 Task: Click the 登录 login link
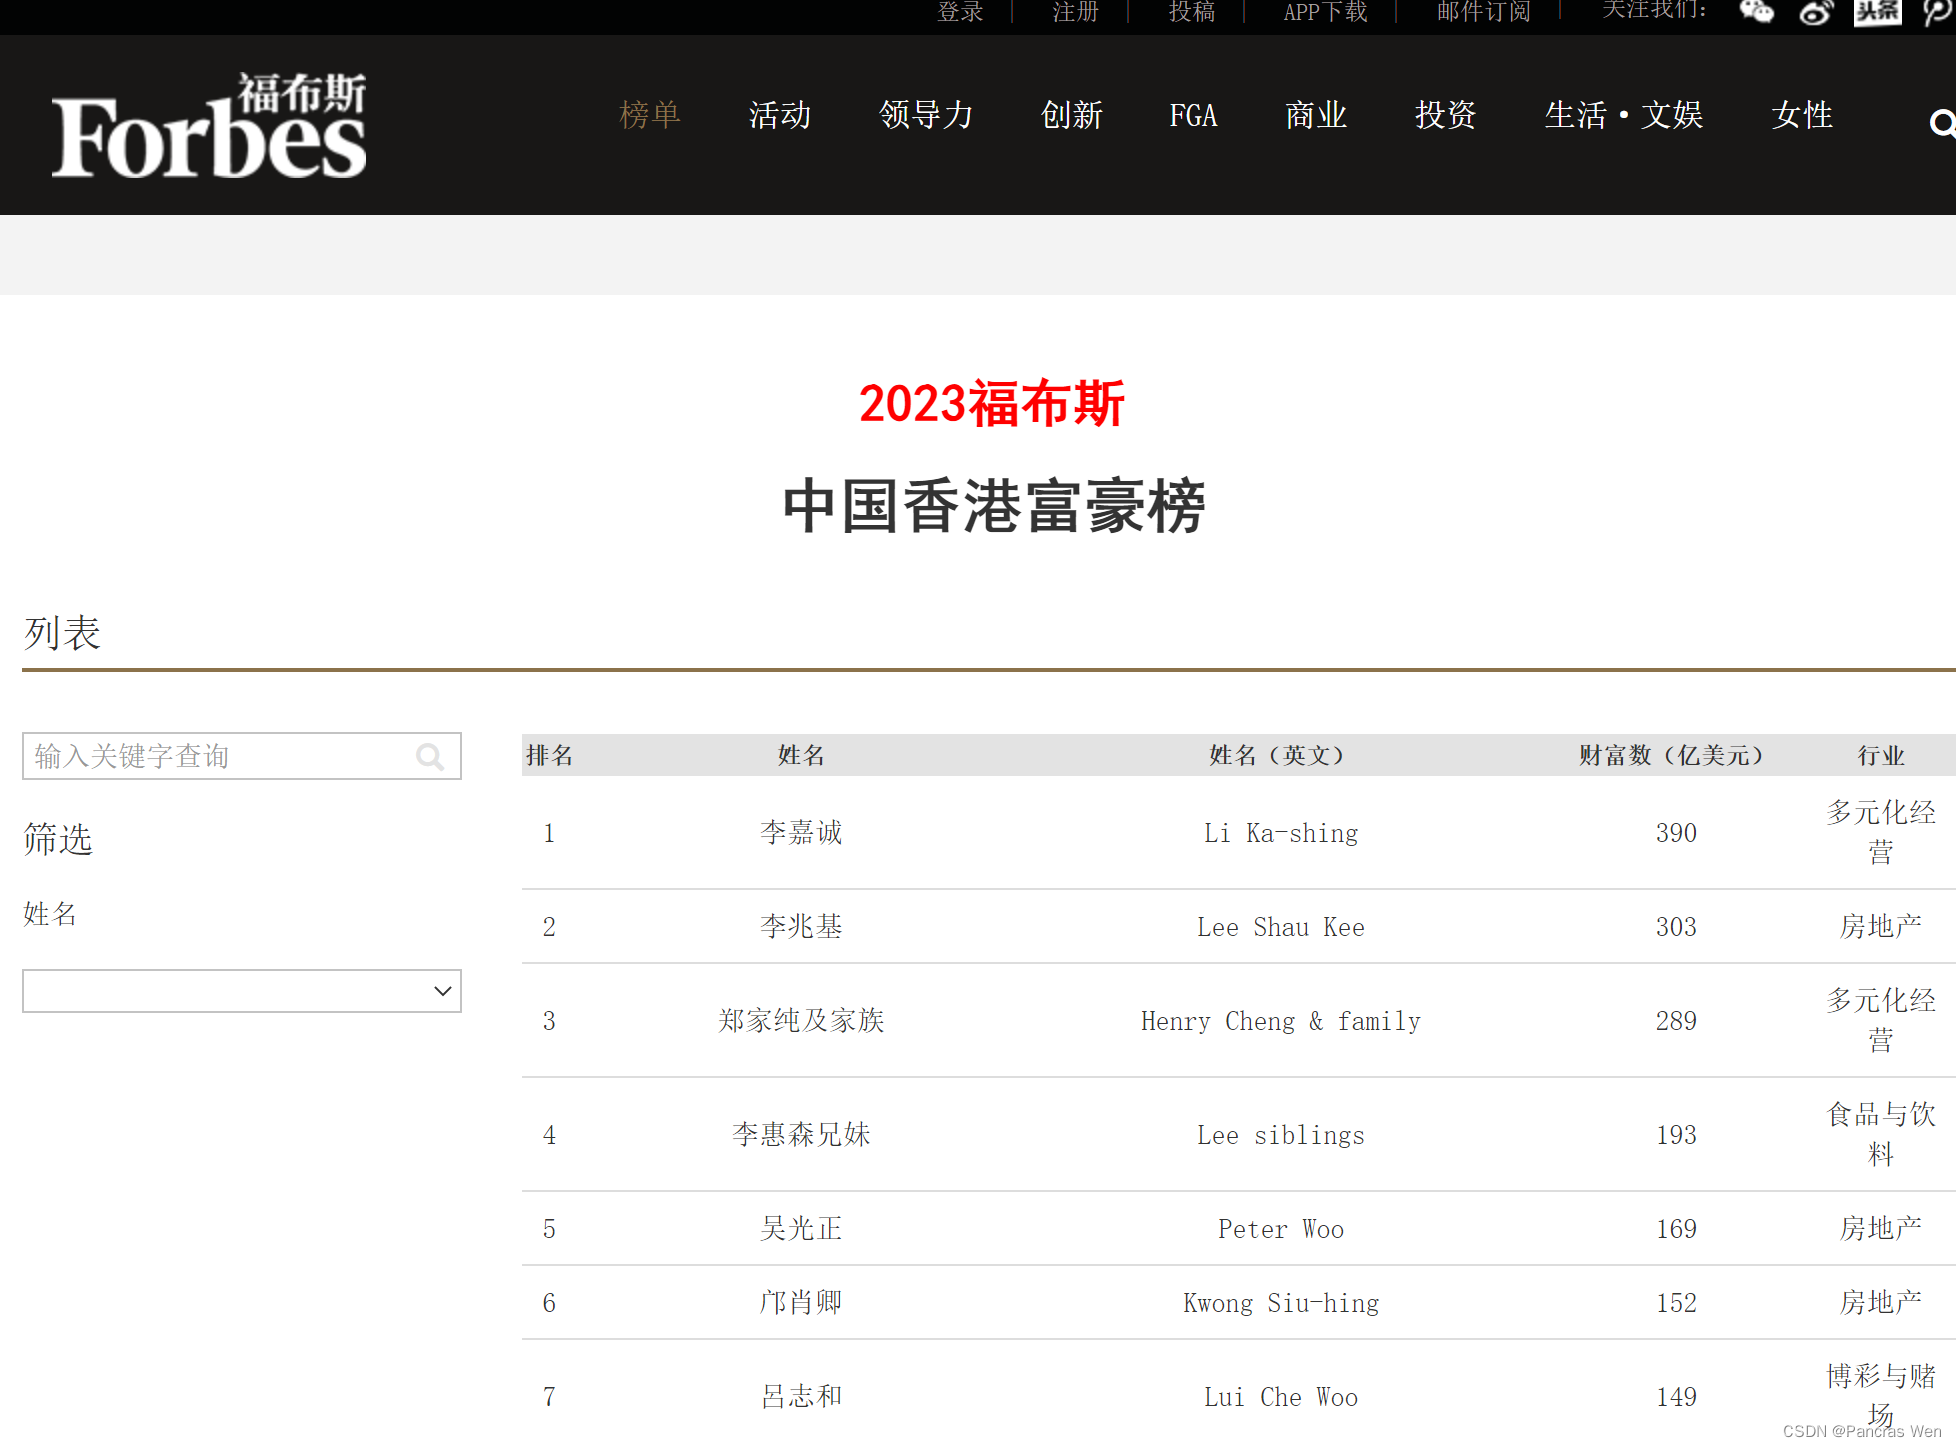coord(960,12)
